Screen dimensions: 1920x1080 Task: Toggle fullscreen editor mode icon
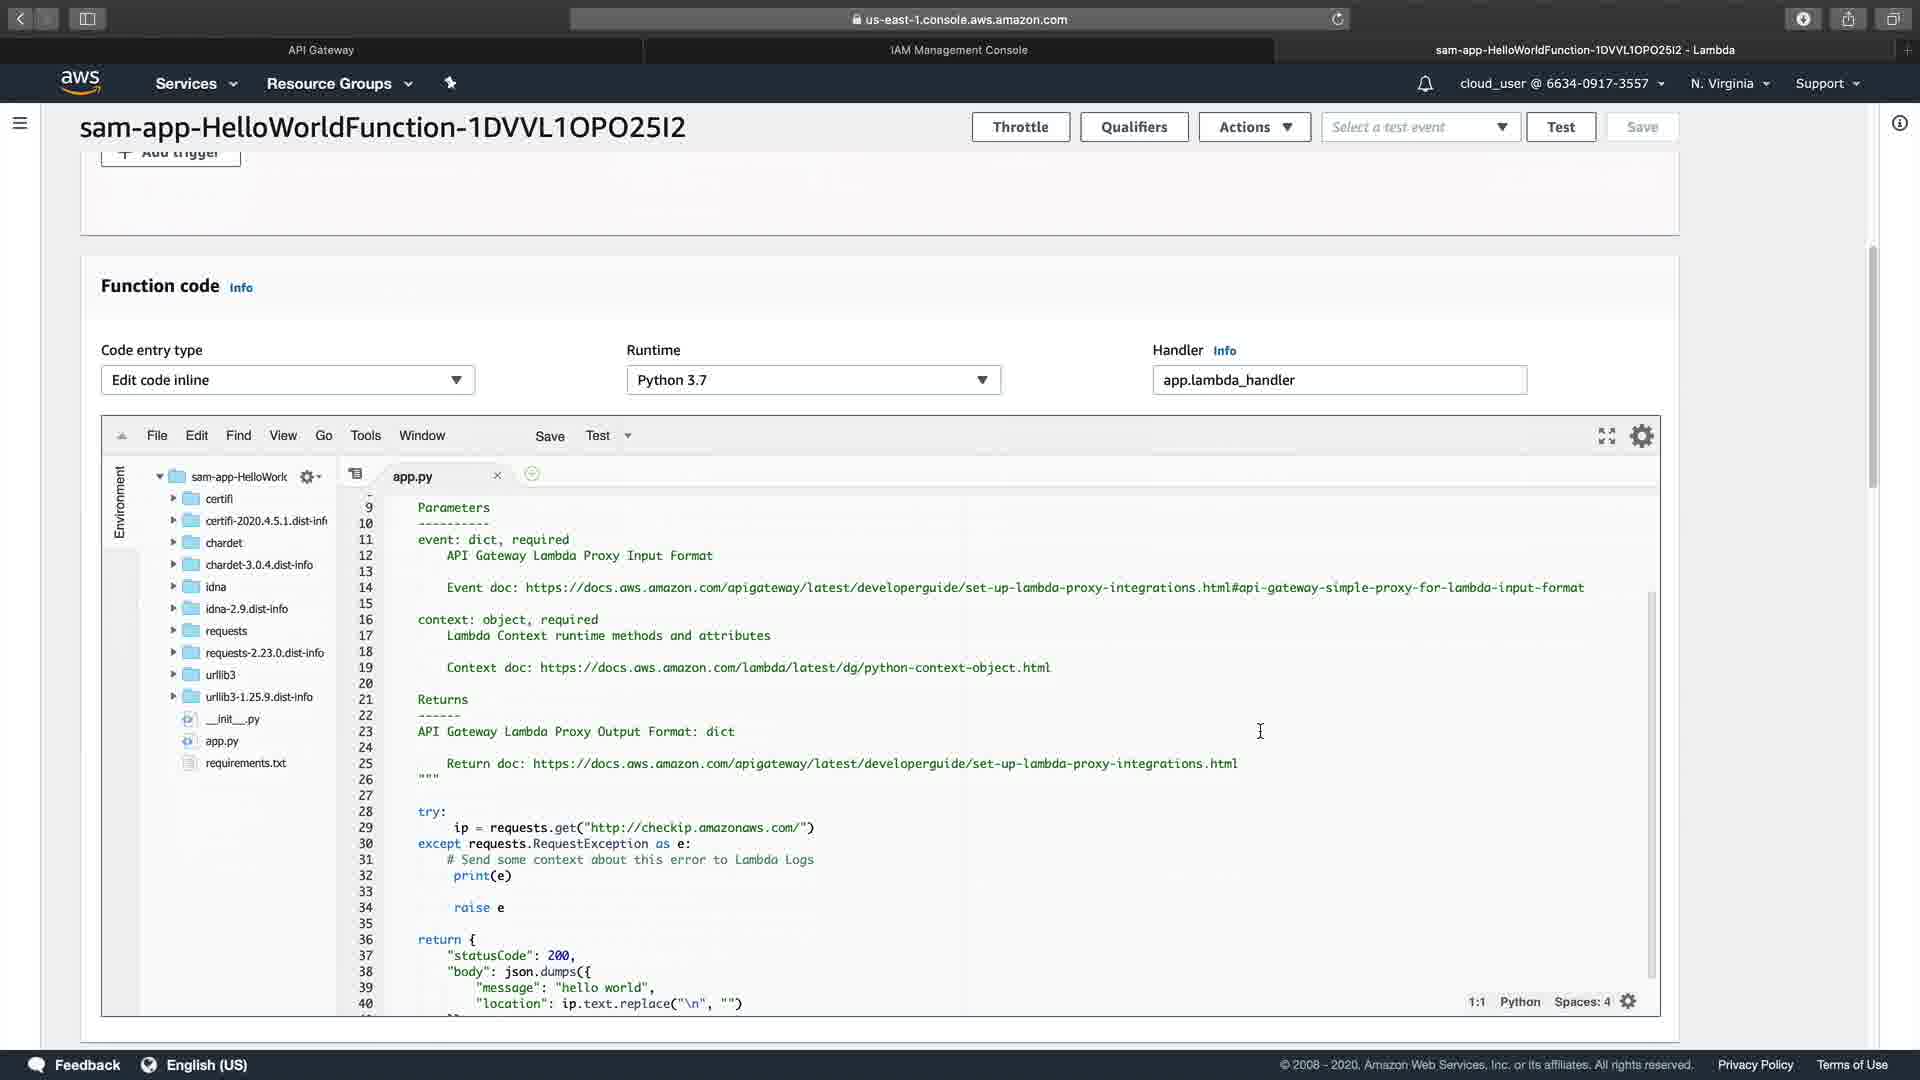tap(1606, 436)
